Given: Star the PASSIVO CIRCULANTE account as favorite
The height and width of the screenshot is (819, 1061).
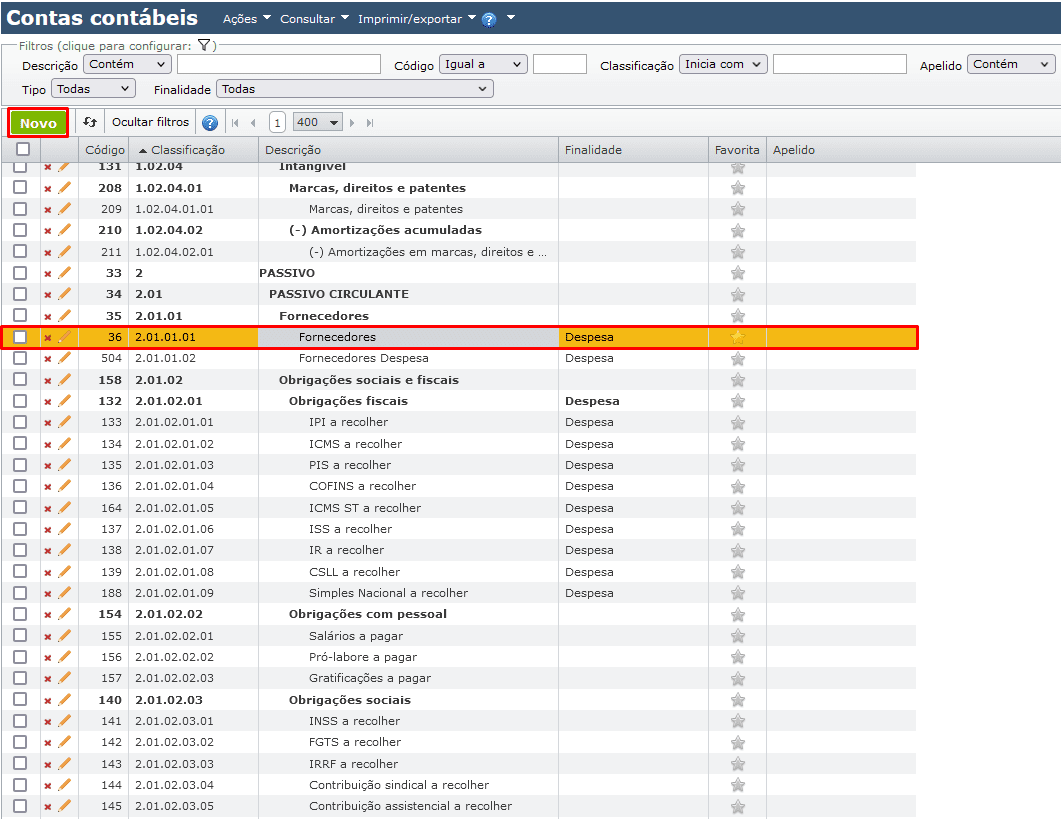Looking at the screenshot, I should [x=738, y=295].
